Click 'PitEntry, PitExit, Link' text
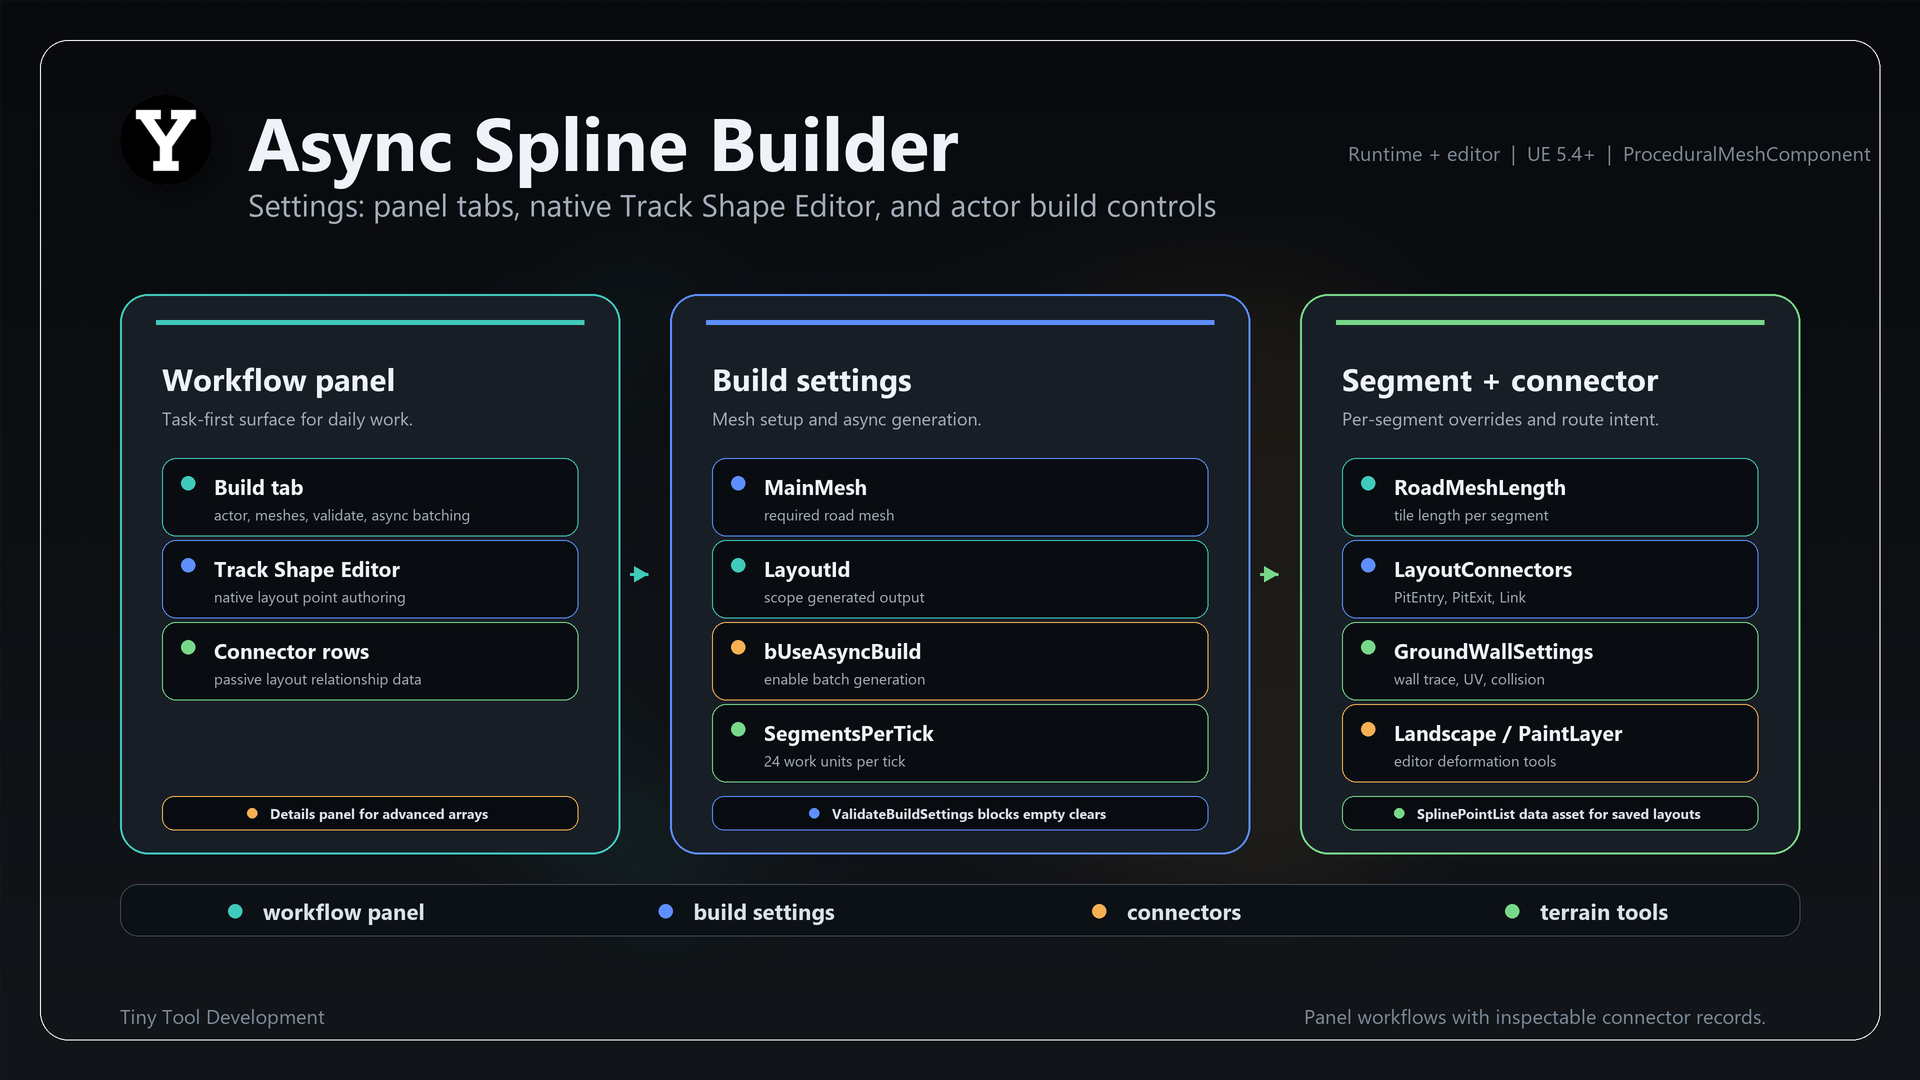The width and height of the screenshot is (1920, 1080). [1459, 597]
